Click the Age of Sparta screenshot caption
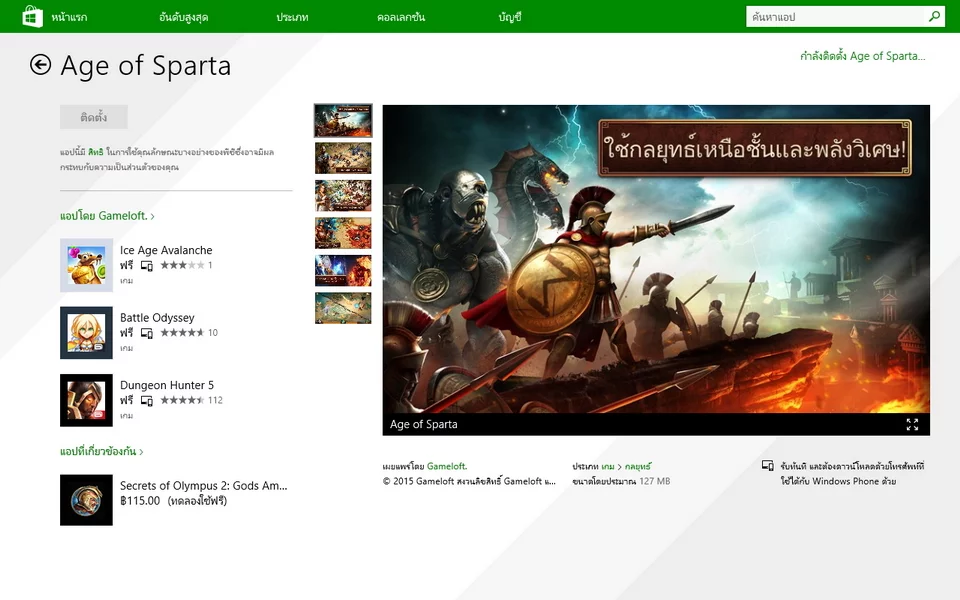The width and height of the screenshot is (960, 600). tap(424, 424)
